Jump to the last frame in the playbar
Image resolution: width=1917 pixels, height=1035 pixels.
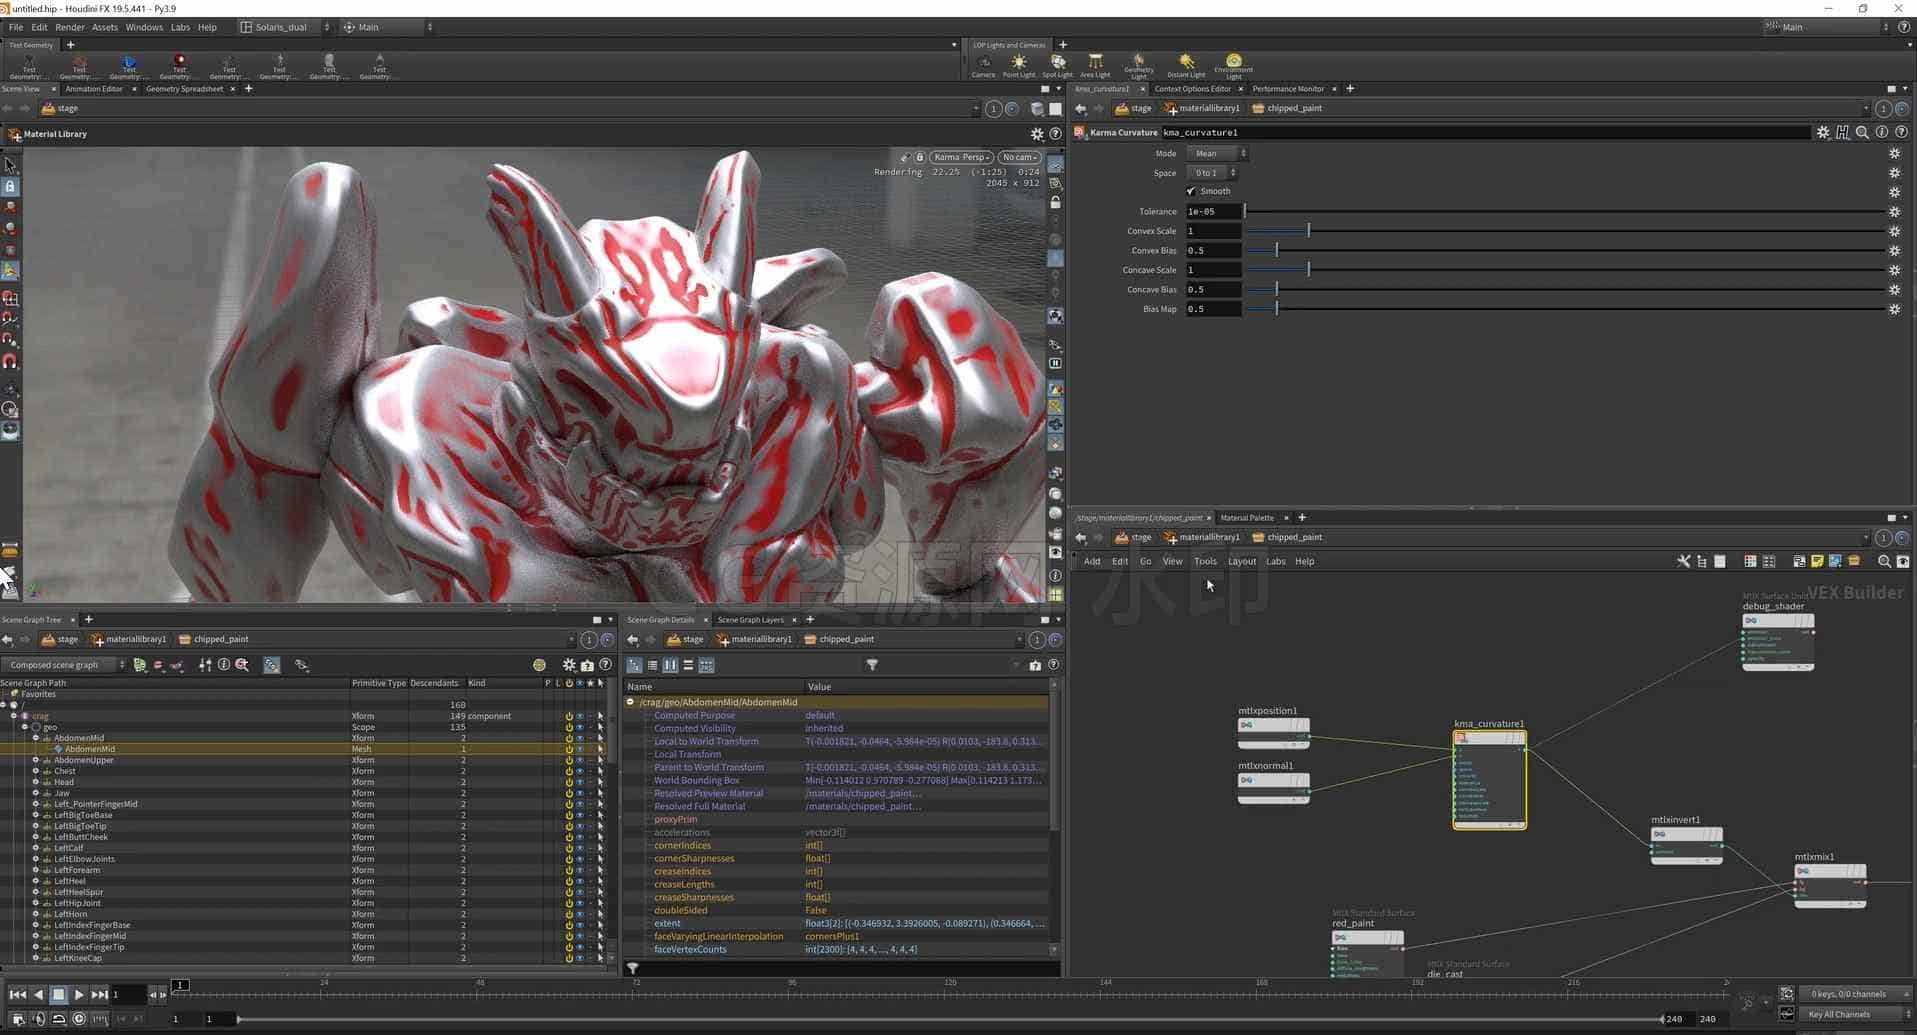99,994
